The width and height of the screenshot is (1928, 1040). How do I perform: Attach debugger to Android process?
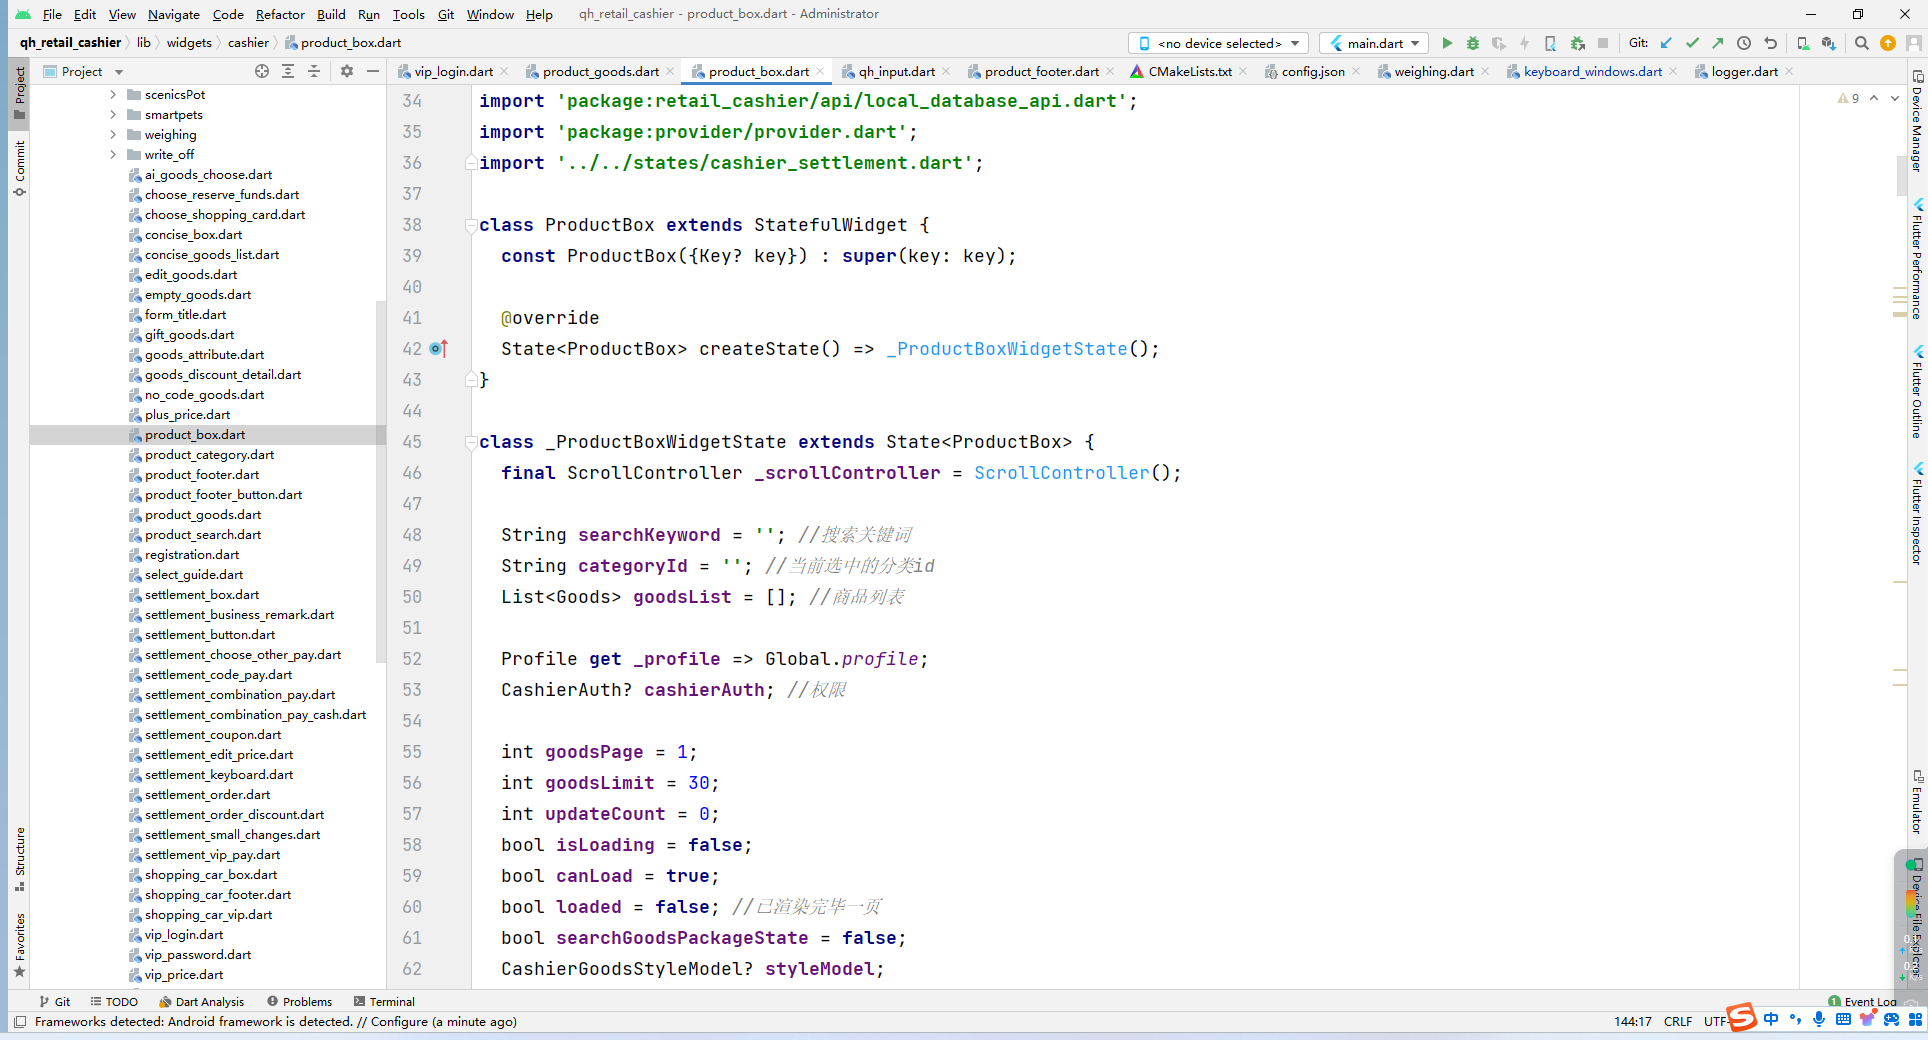click(1577, 43)
